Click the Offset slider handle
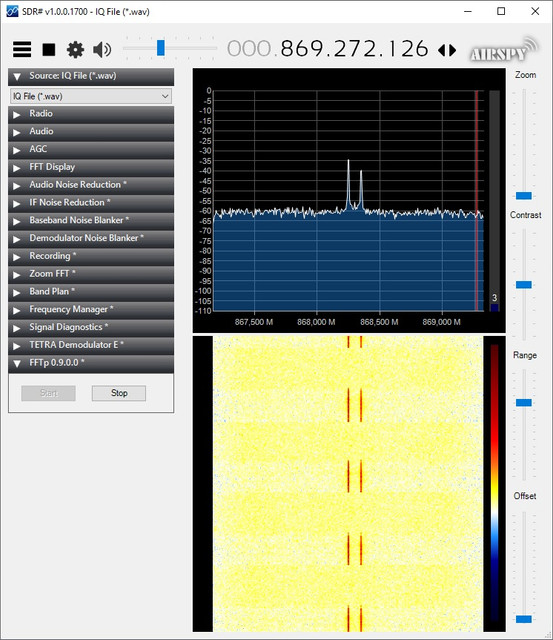Image resolution: width=553 pixels, height=640 pixels. [x=524, y=619]
